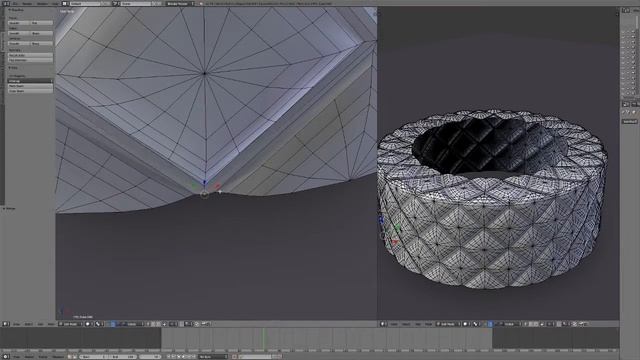The height and width of the screenshot is (360, 640).
Task: Toggle limit selection to visible in right viewport
Action: 542,324
